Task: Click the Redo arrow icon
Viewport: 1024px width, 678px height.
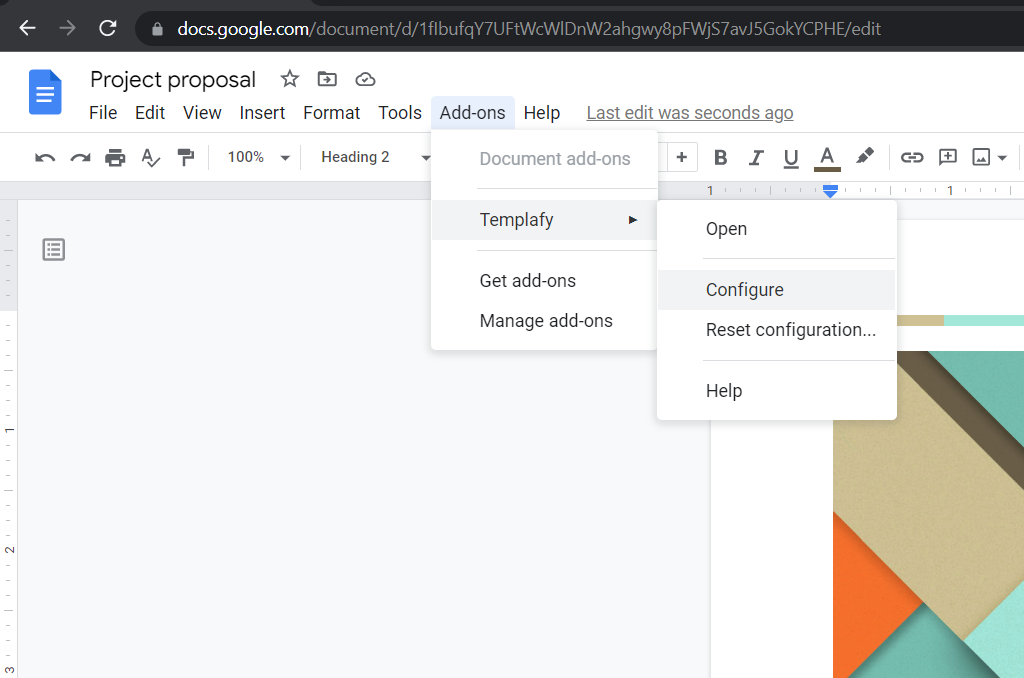Action: [x=80, y=157]
